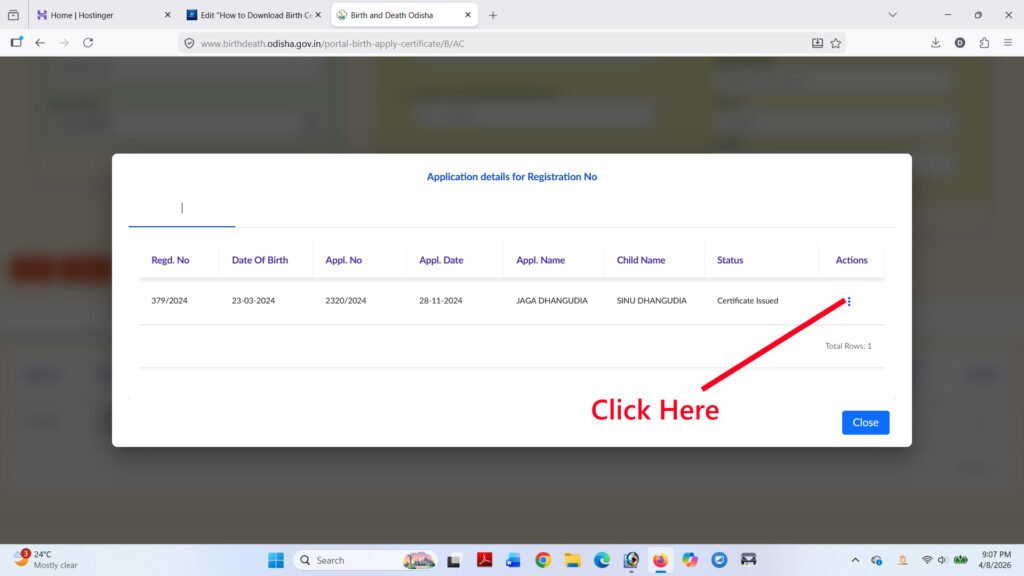The height and width of the screenshot is (576, 1024).
Task: Sort by Regd. No column header
Action: (170, 260)
